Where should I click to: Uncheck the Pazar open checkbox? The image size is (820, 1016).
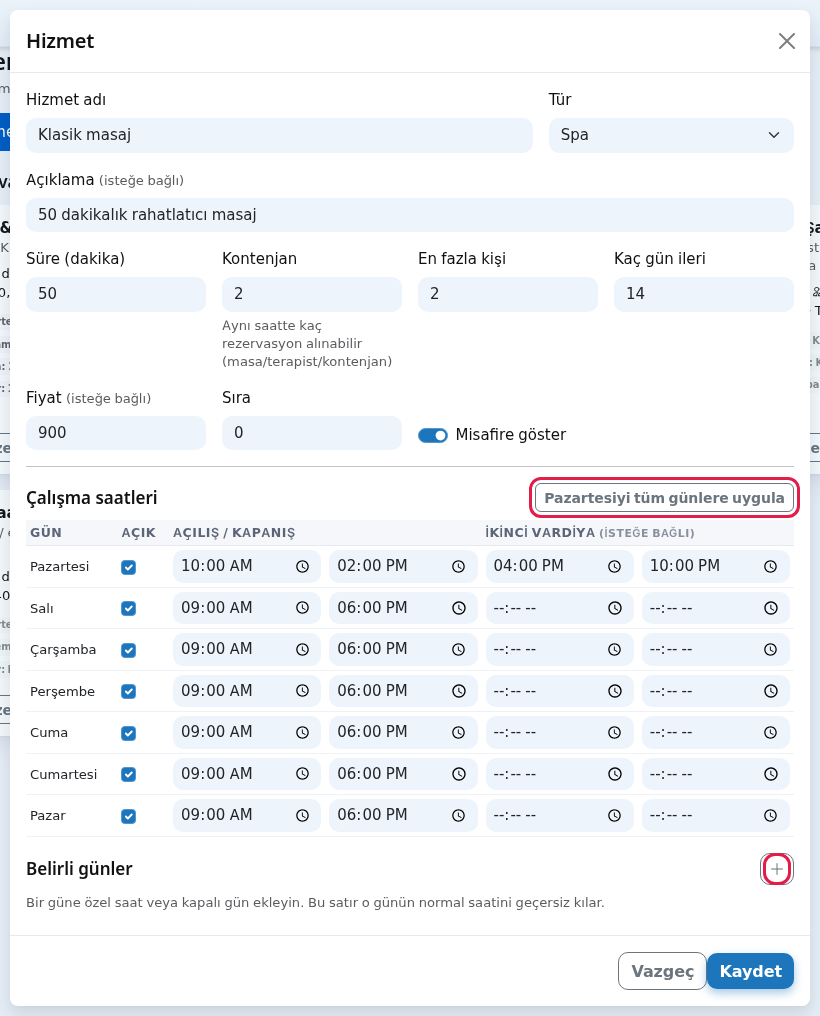point(128,816)
